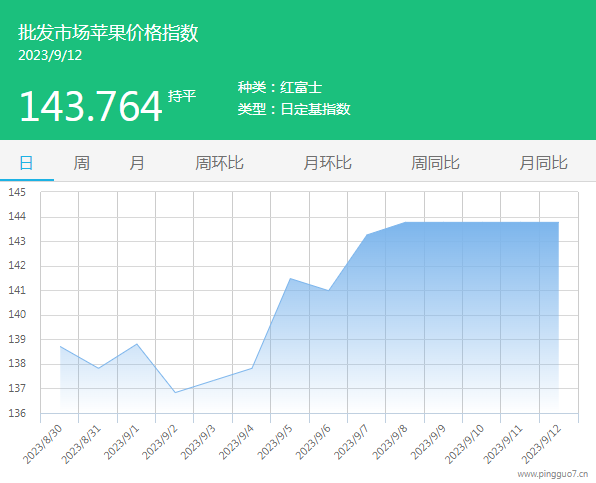
Task: Click the 2023/9/8 data point on chart
Action: [x=405, y=222]
